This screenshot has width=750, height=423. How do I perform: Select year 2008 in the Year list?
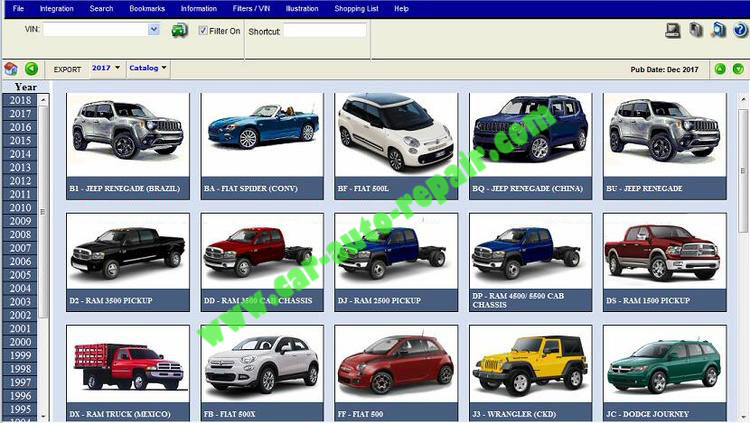point(20,234)
